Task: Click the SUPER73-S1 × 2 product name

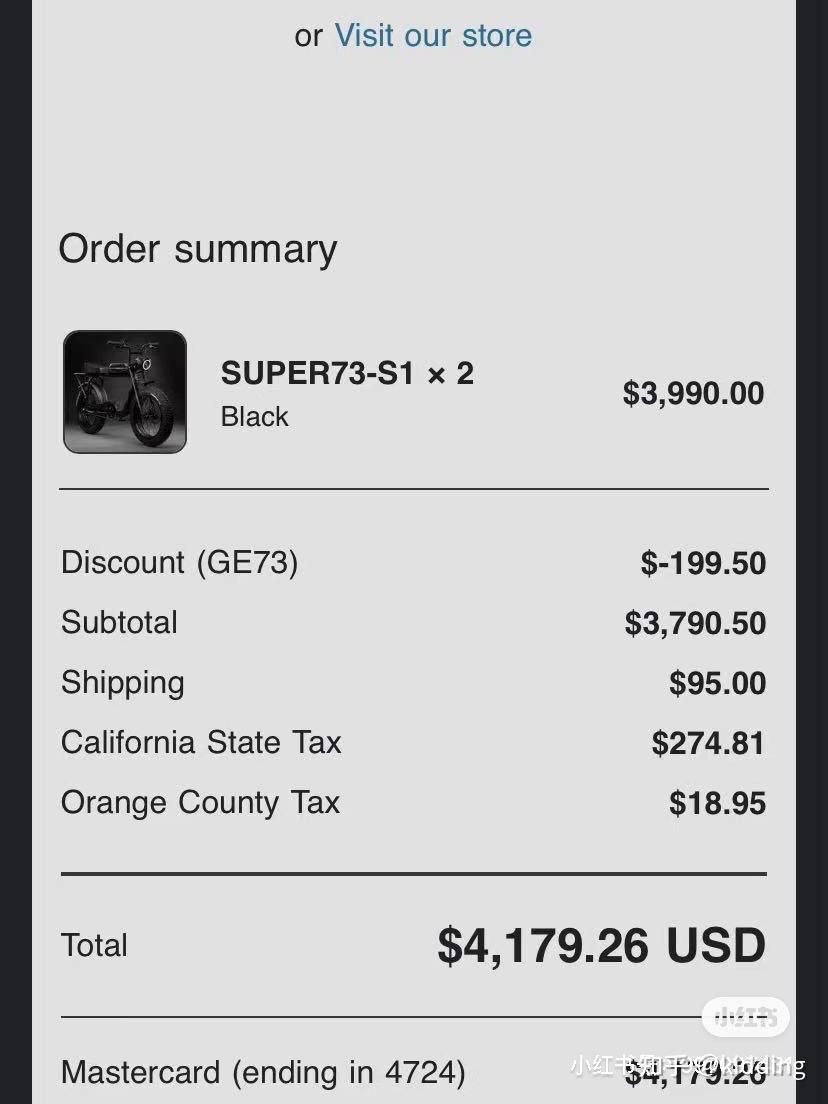Action: 347,374
